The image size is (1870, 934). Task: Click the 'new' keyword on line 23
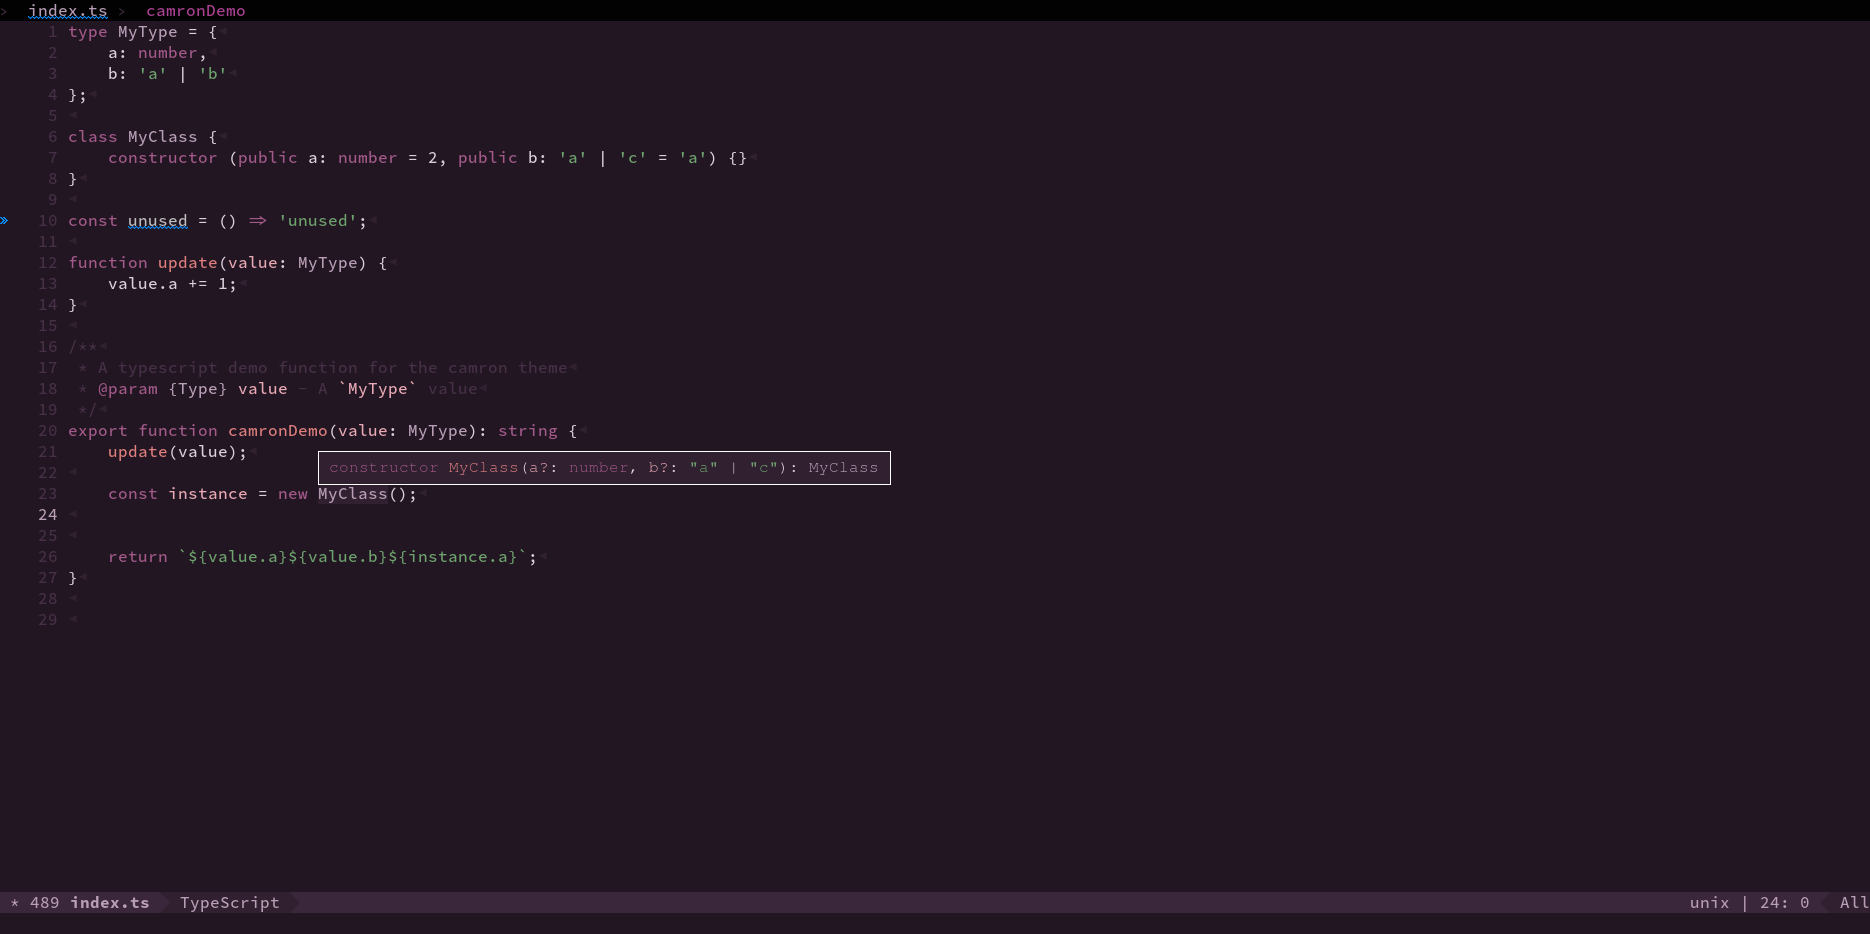tap(292, 494)
